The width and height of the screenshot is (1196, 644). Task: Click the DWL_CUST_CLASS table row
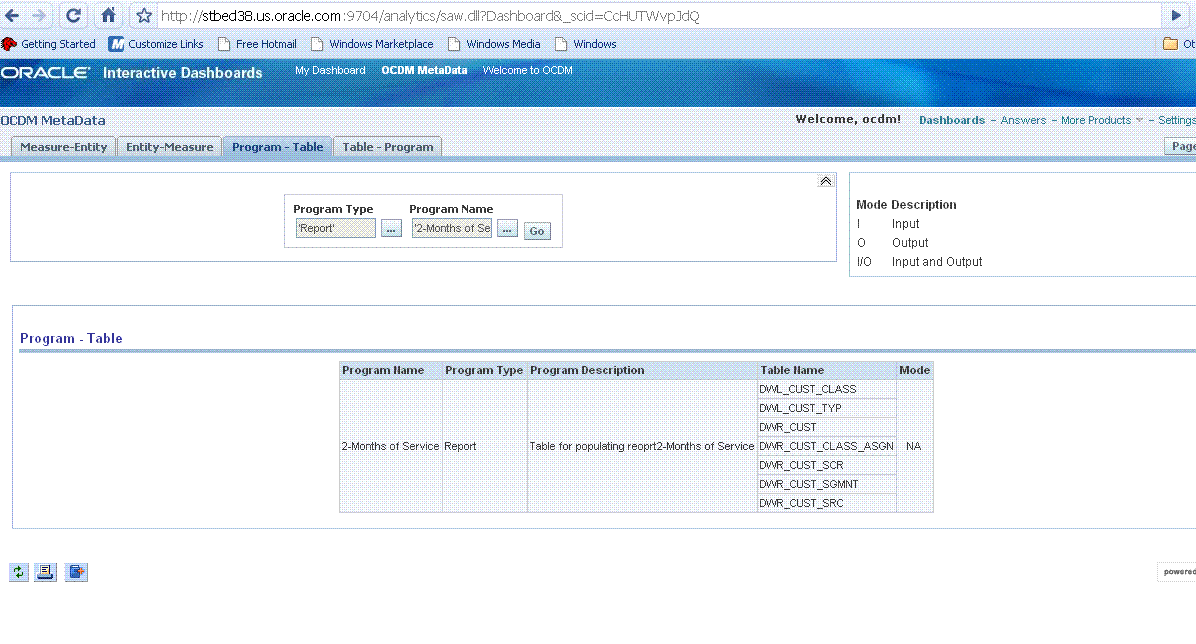826,389
